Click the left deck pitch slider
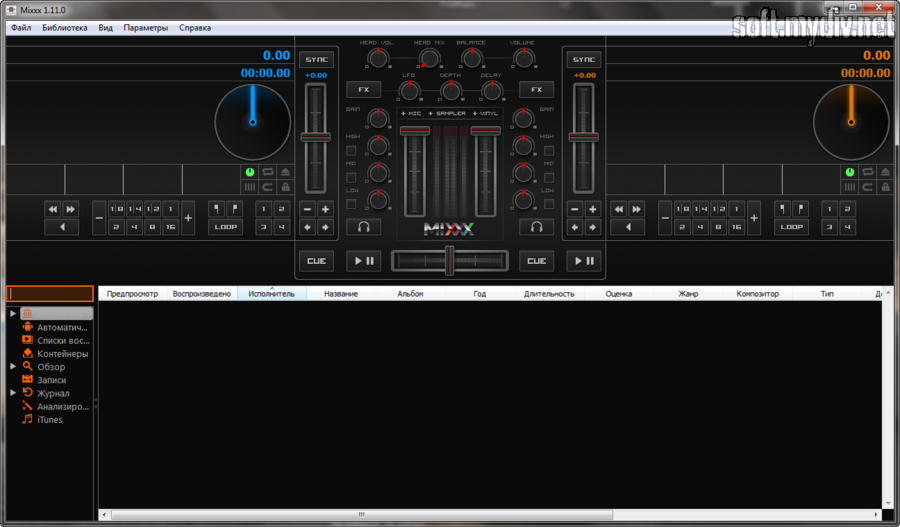Screen dimensions: 900x527 click(x=316, y=138)
